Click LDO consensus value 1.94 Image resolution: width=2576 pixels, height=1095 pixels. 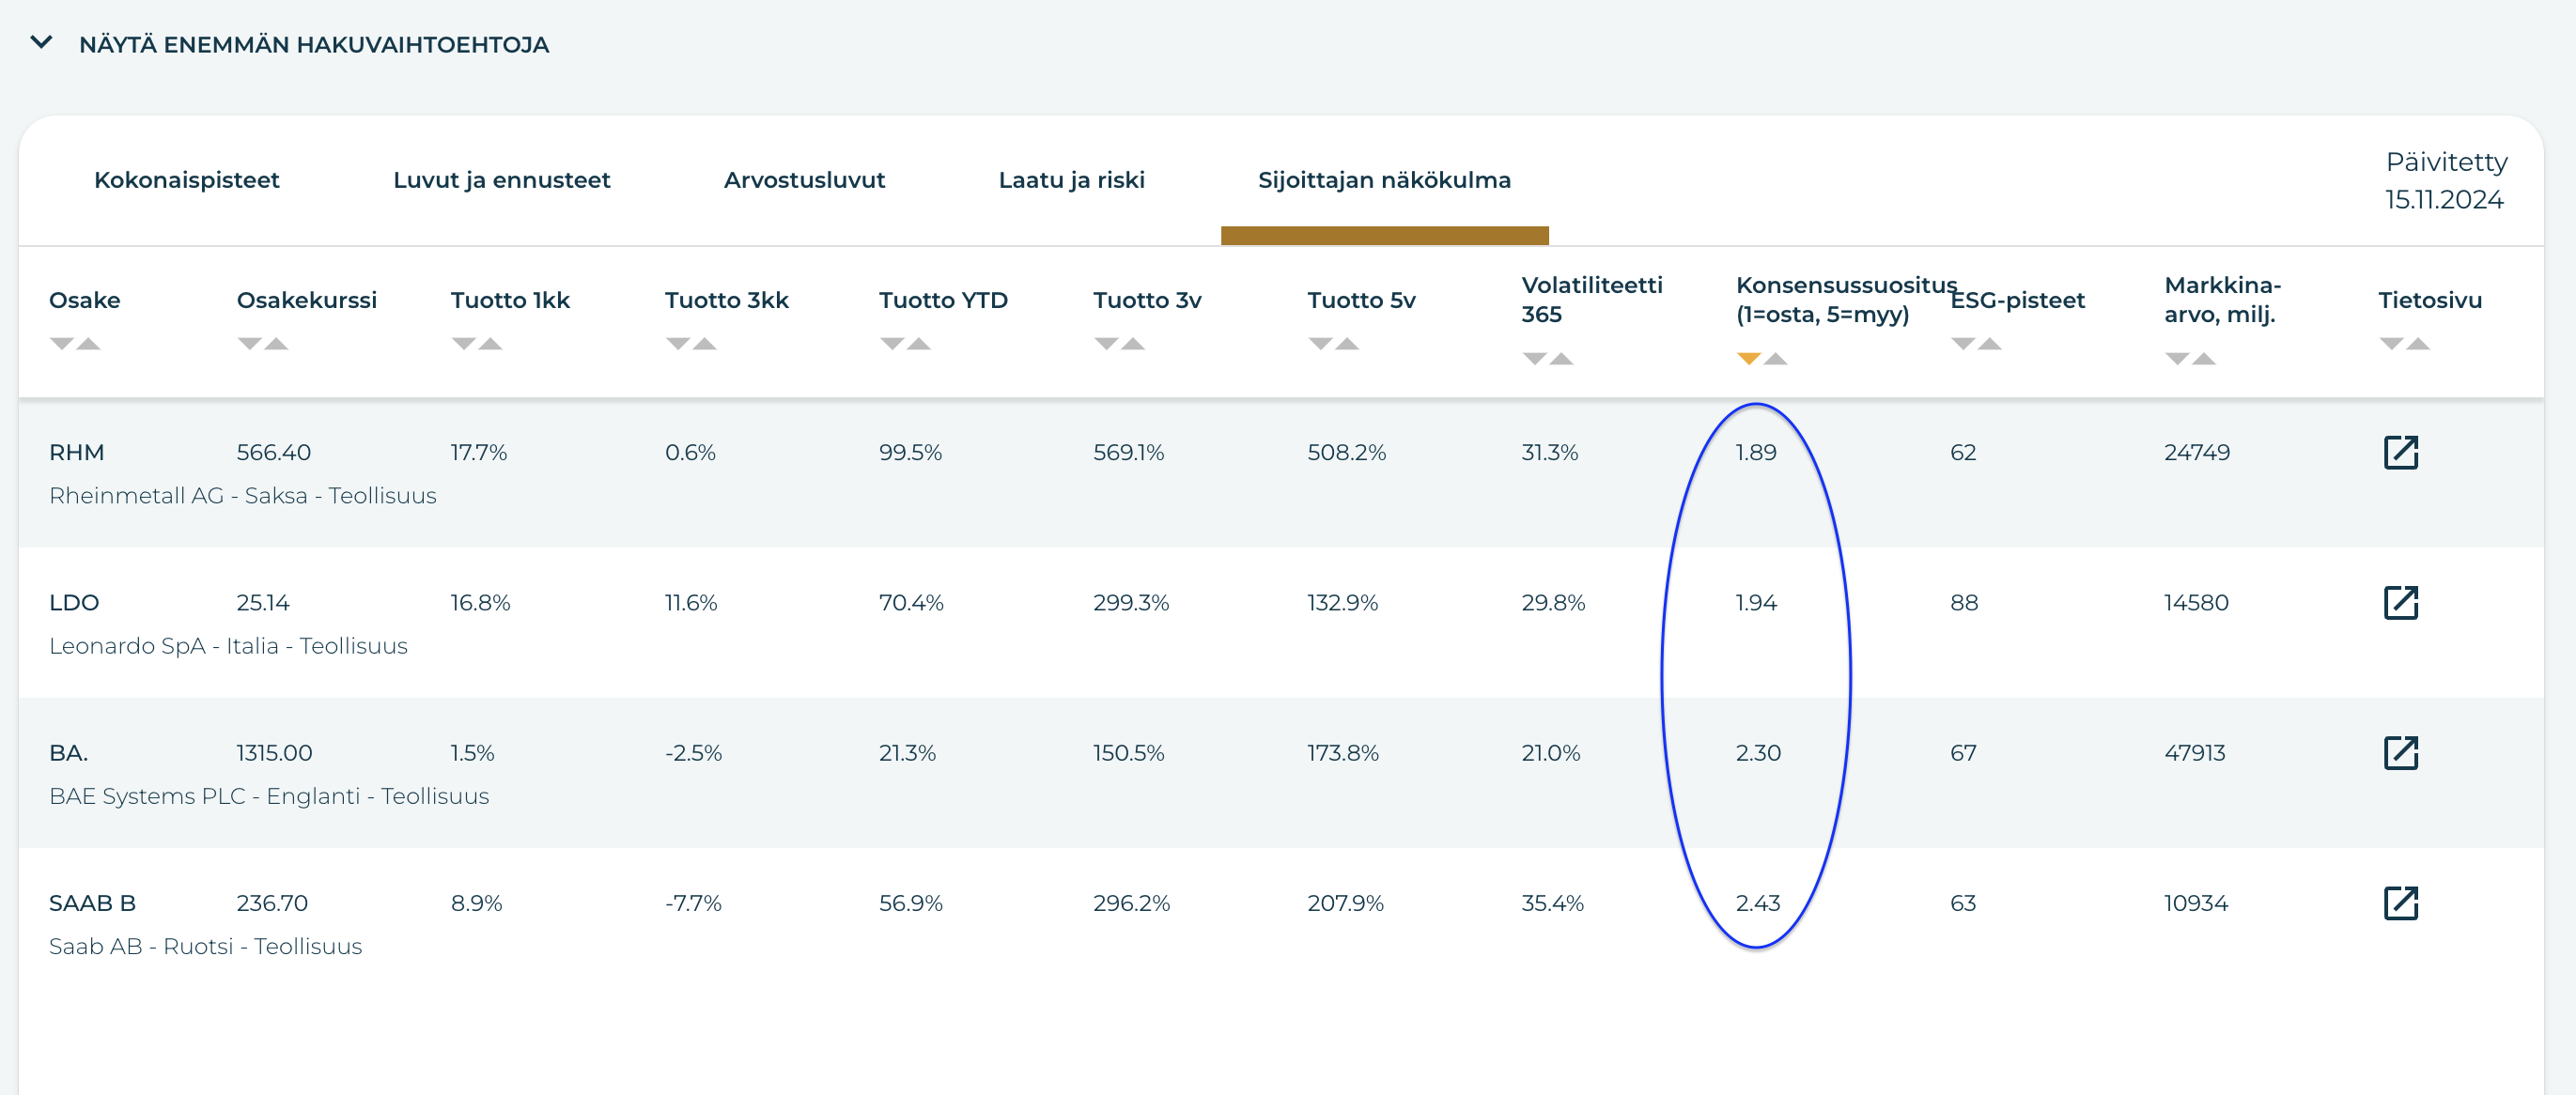[1756, 602]
